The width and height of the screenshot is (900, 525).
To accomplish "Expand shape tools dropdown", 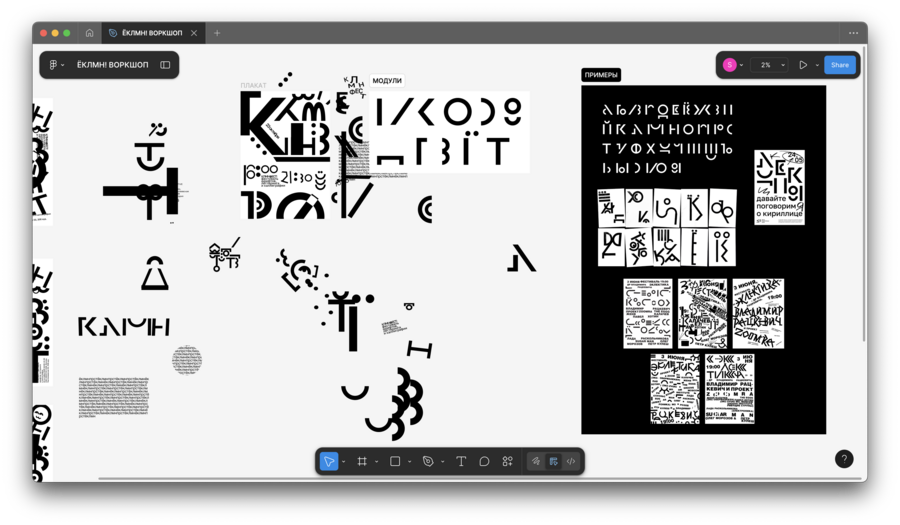I will coord(409,462).
